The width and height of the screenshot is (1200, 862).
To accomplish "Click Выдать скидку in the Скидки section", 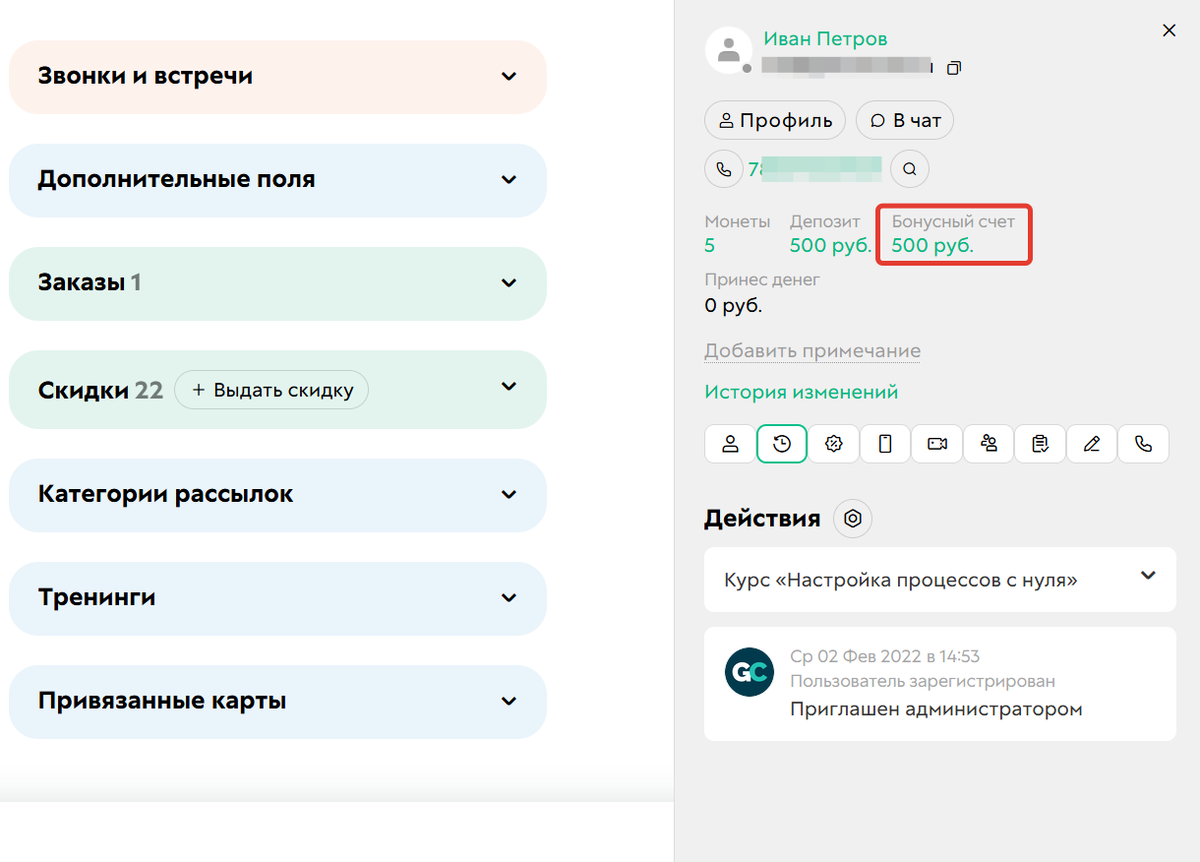I will [x=271, y=390].
